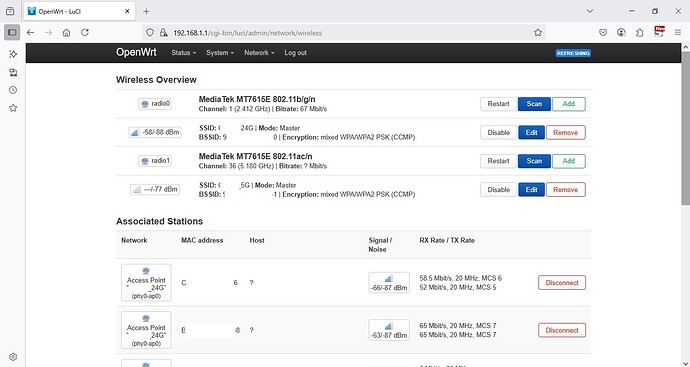
Task: Open the Status menu
Action: (184, 53)
